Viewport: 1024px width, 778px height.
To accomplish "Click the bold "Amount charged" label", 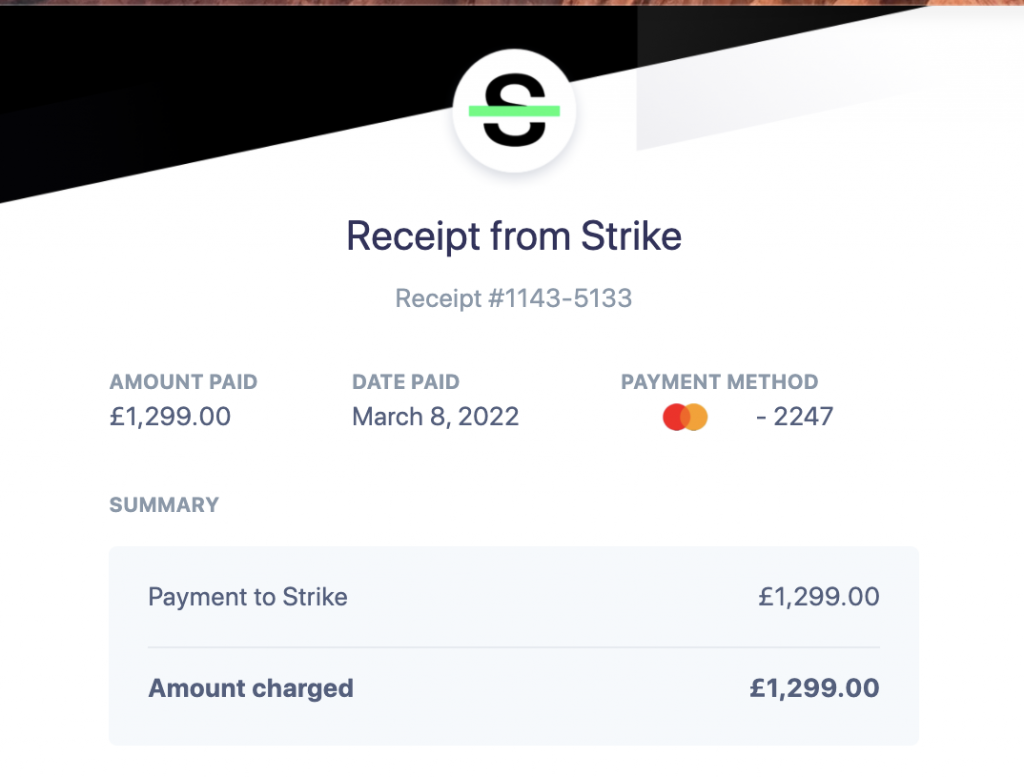I will [251, 688].
